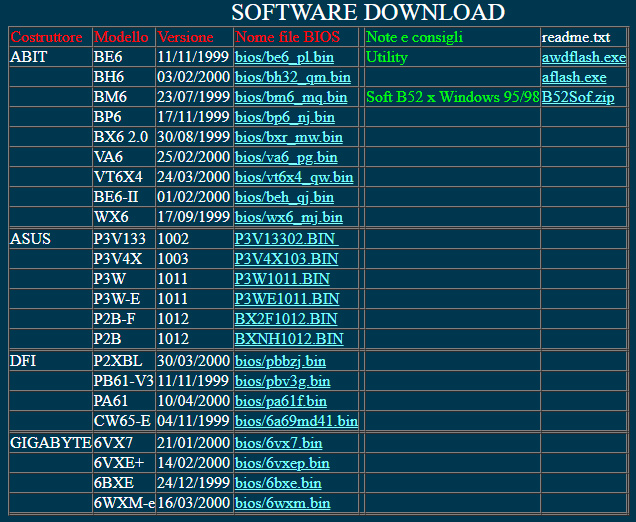
Task: Open the bios/pbbzj.bin DFI link
Action: [280, 360]
